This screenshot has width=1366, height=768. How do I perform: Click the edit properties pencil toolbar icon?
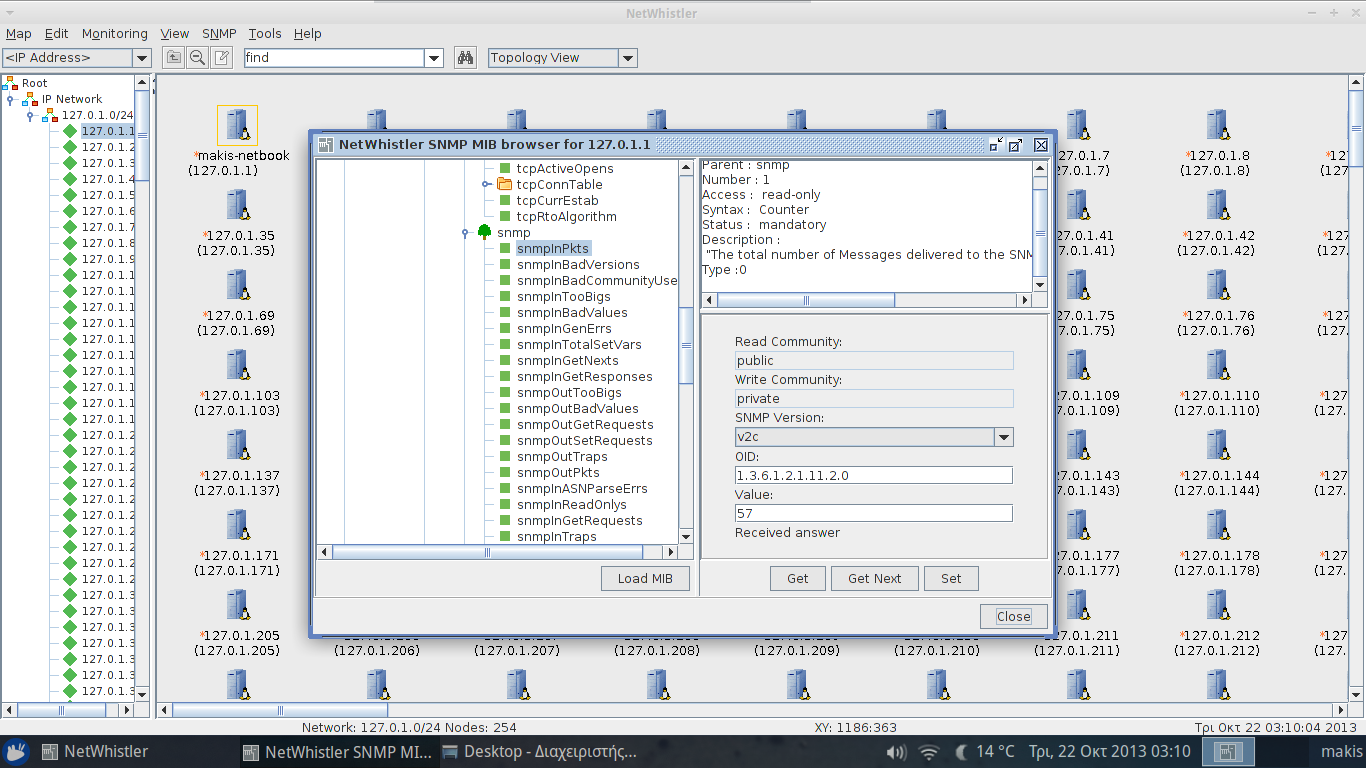click(221, 58)
